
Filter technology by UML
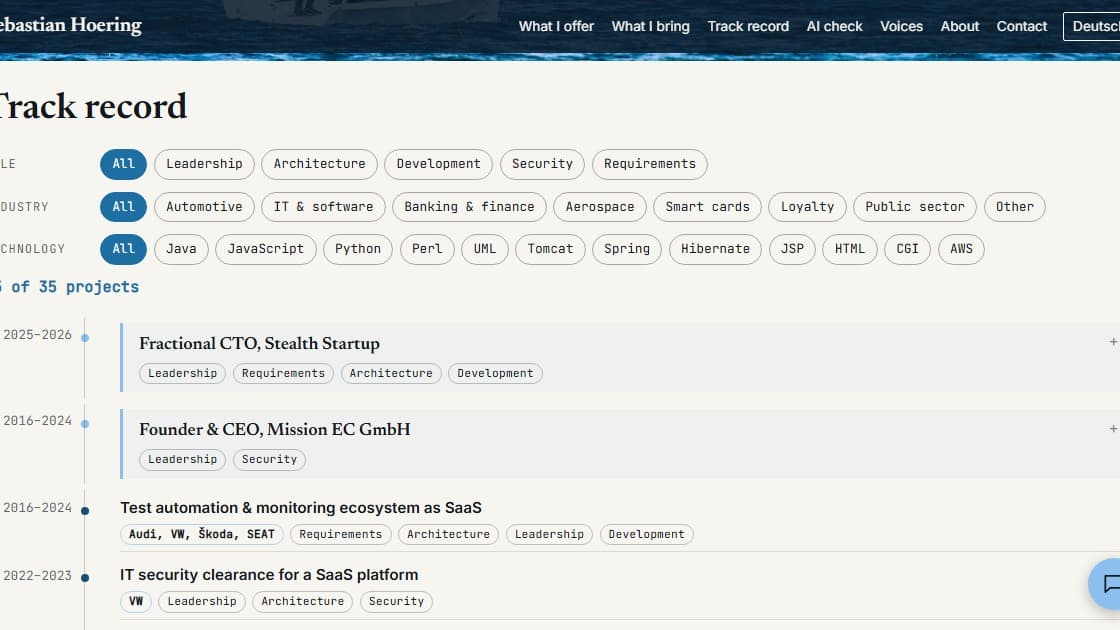484,249
